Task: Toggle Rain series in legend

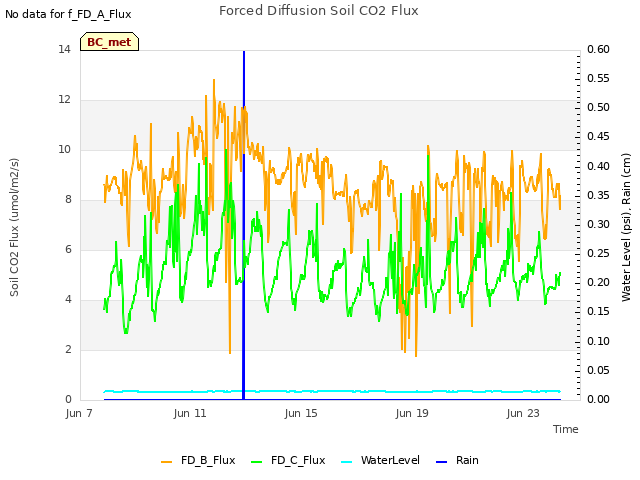Action: [457, 460]
